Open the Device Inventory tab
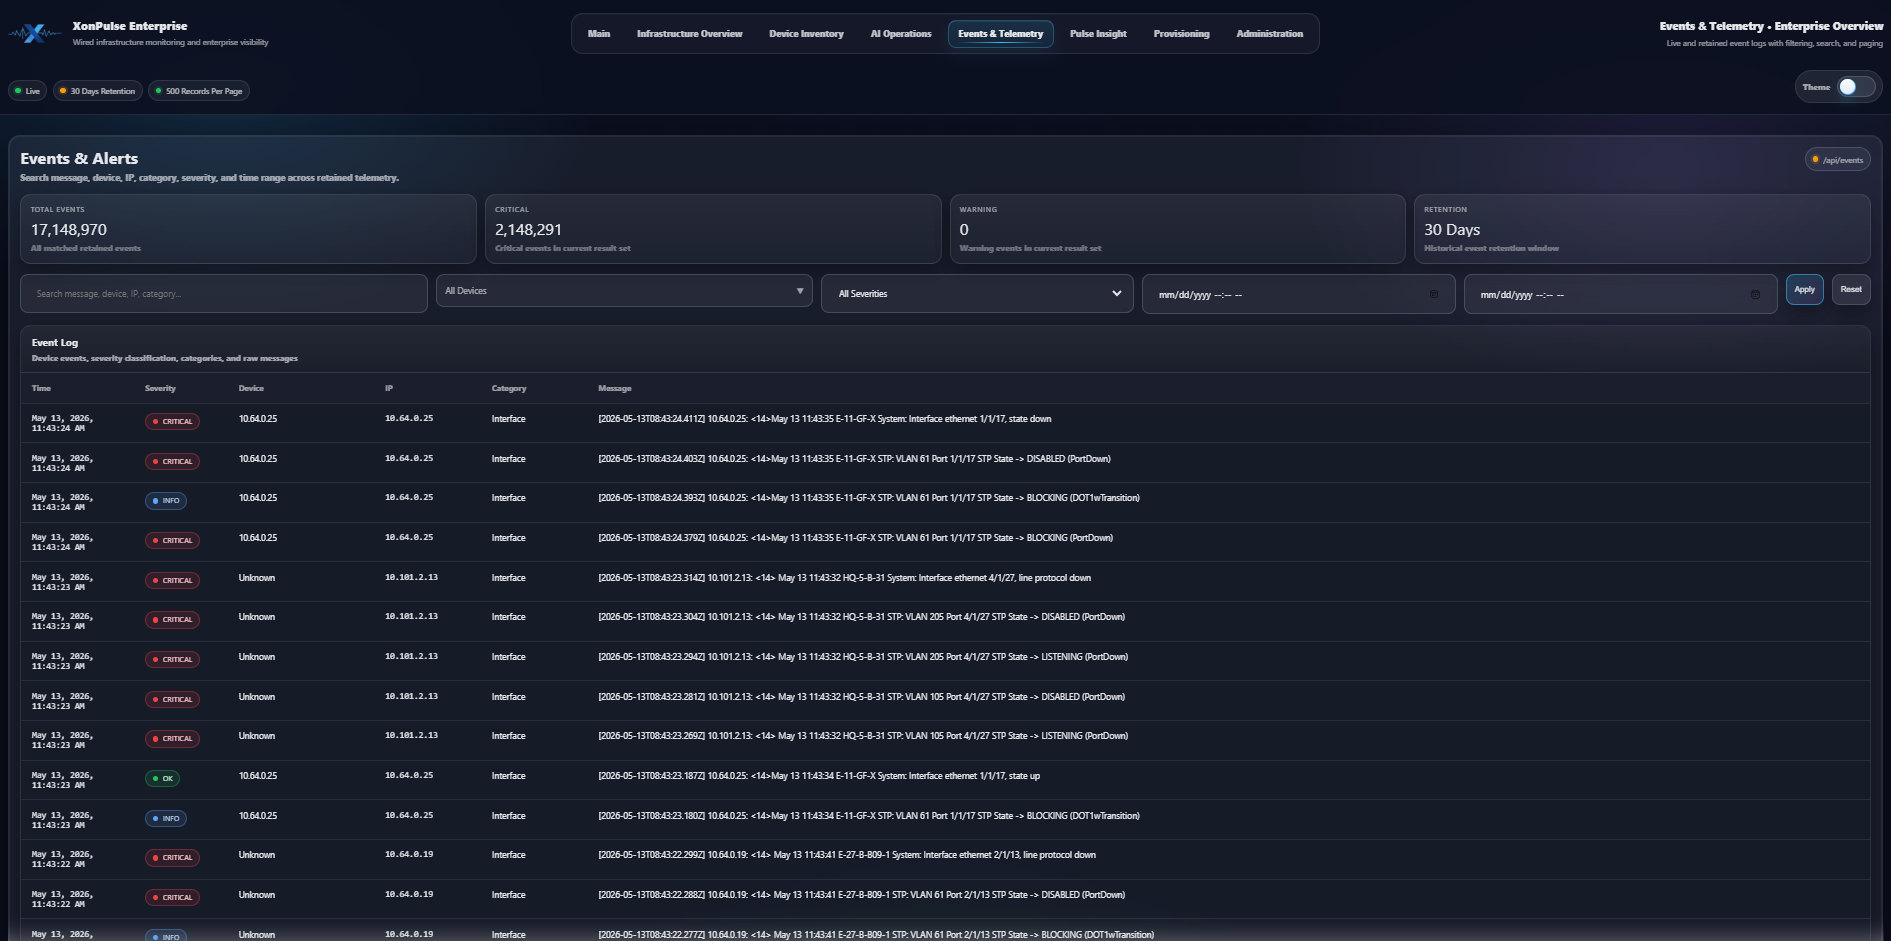Image resolution: width=1891 pixels, height=941 pixels. tap(806, 34)
